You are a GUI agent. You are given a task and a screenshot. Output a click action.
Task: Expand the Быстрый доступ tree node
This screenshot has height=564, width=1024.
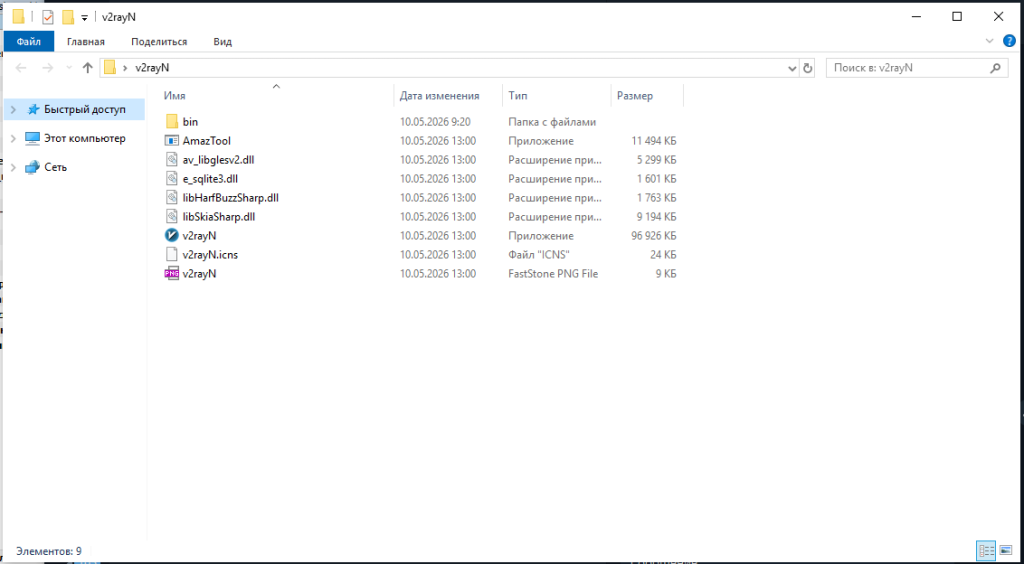[14, 110]
